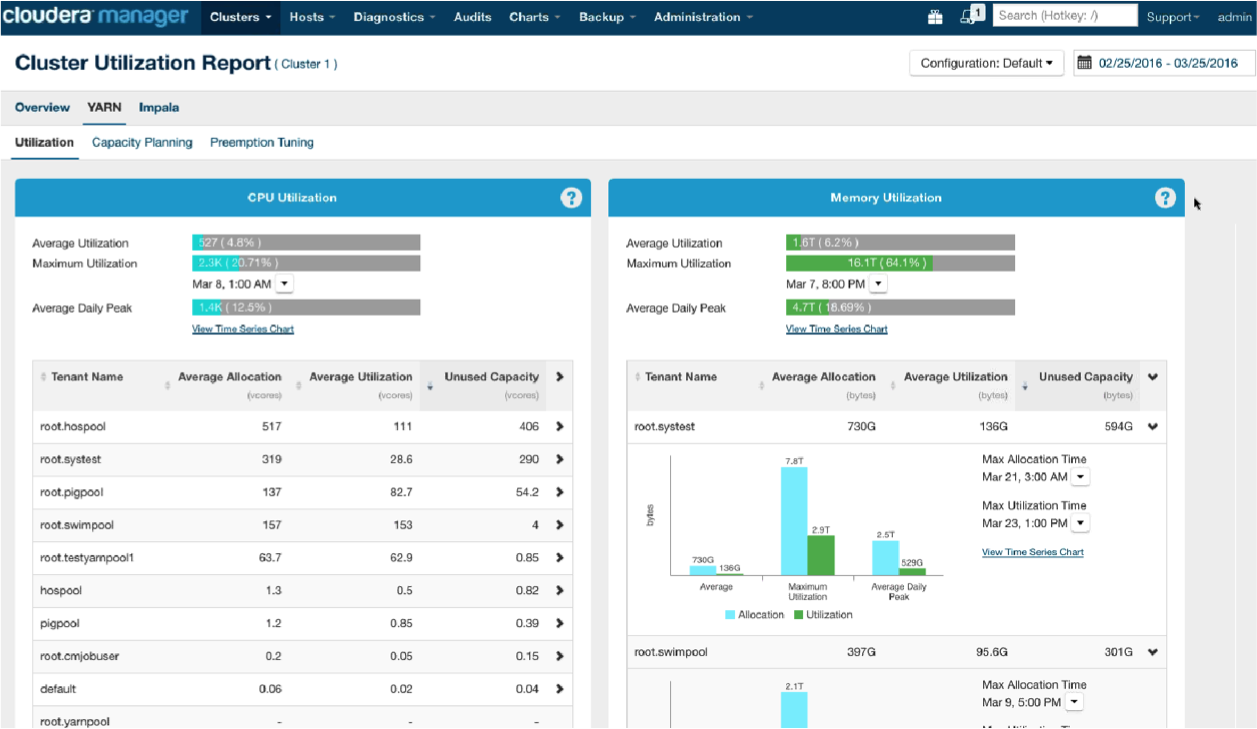Open the Capacity Planning tab
This screenshot has height=729, width=1257.
click(x=142, y=143)
